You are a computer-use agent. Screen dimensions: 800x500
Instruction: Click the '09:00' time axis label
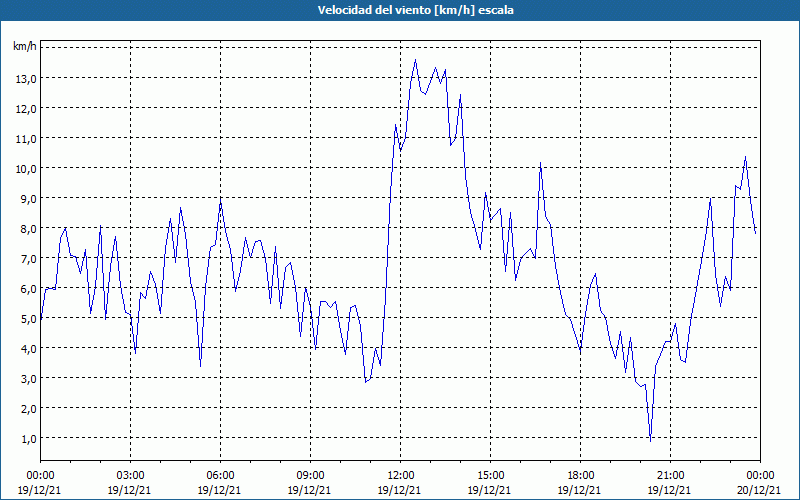click(310, 476)
